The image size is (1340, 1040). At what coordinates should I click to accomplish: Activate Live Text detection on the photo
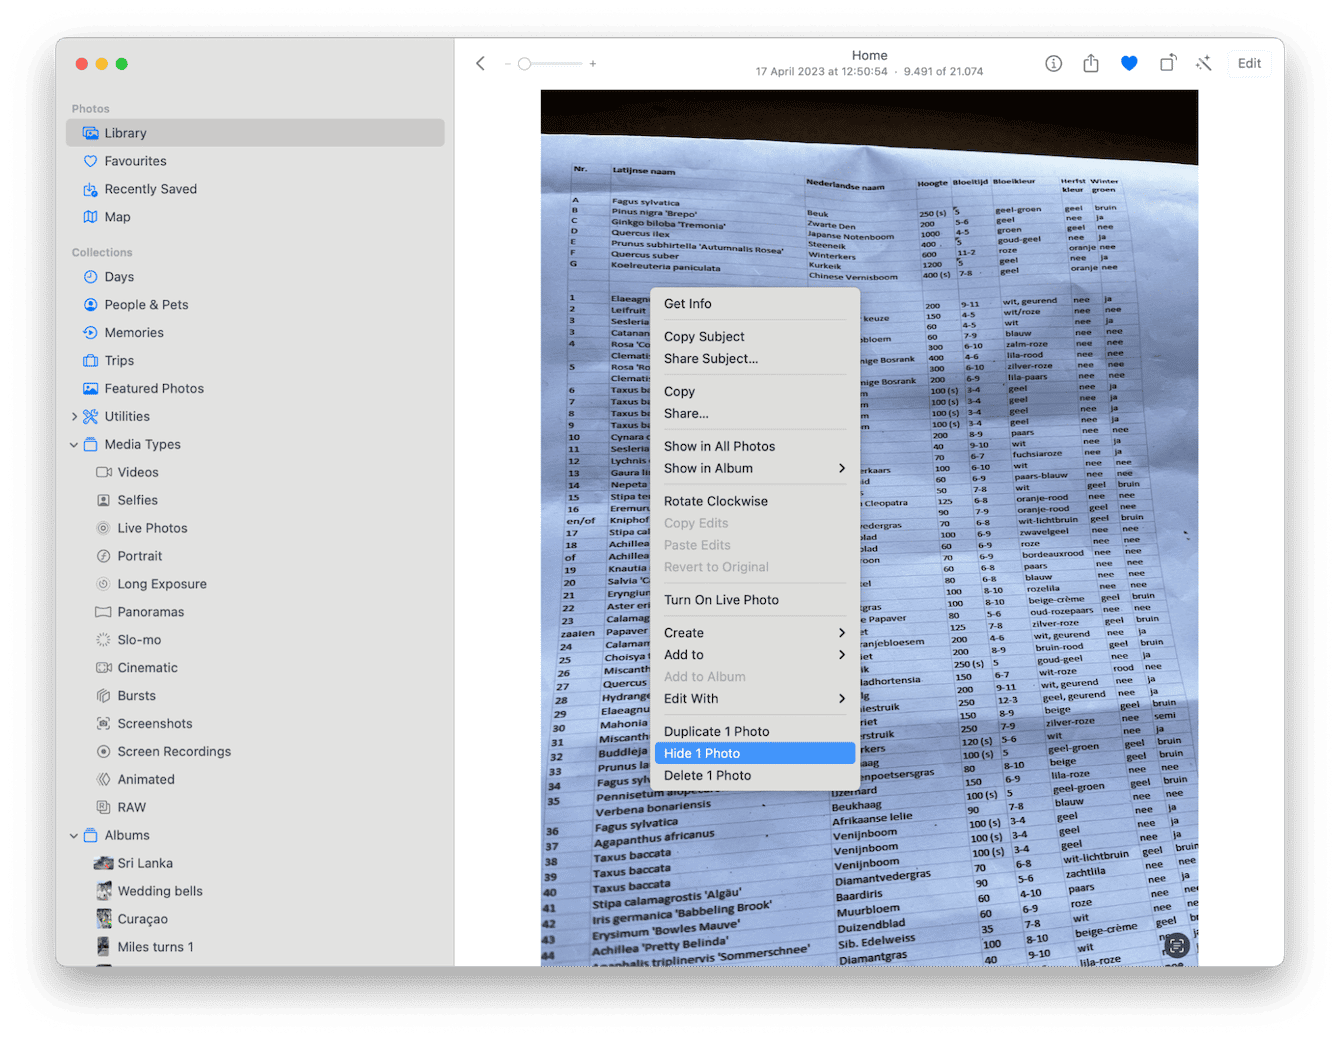point(1176,945)
